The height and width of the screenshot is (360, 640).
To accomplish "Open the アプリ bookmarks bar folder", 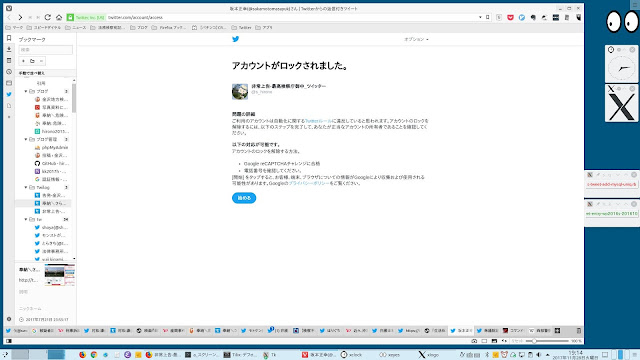I will coord(264,28).
